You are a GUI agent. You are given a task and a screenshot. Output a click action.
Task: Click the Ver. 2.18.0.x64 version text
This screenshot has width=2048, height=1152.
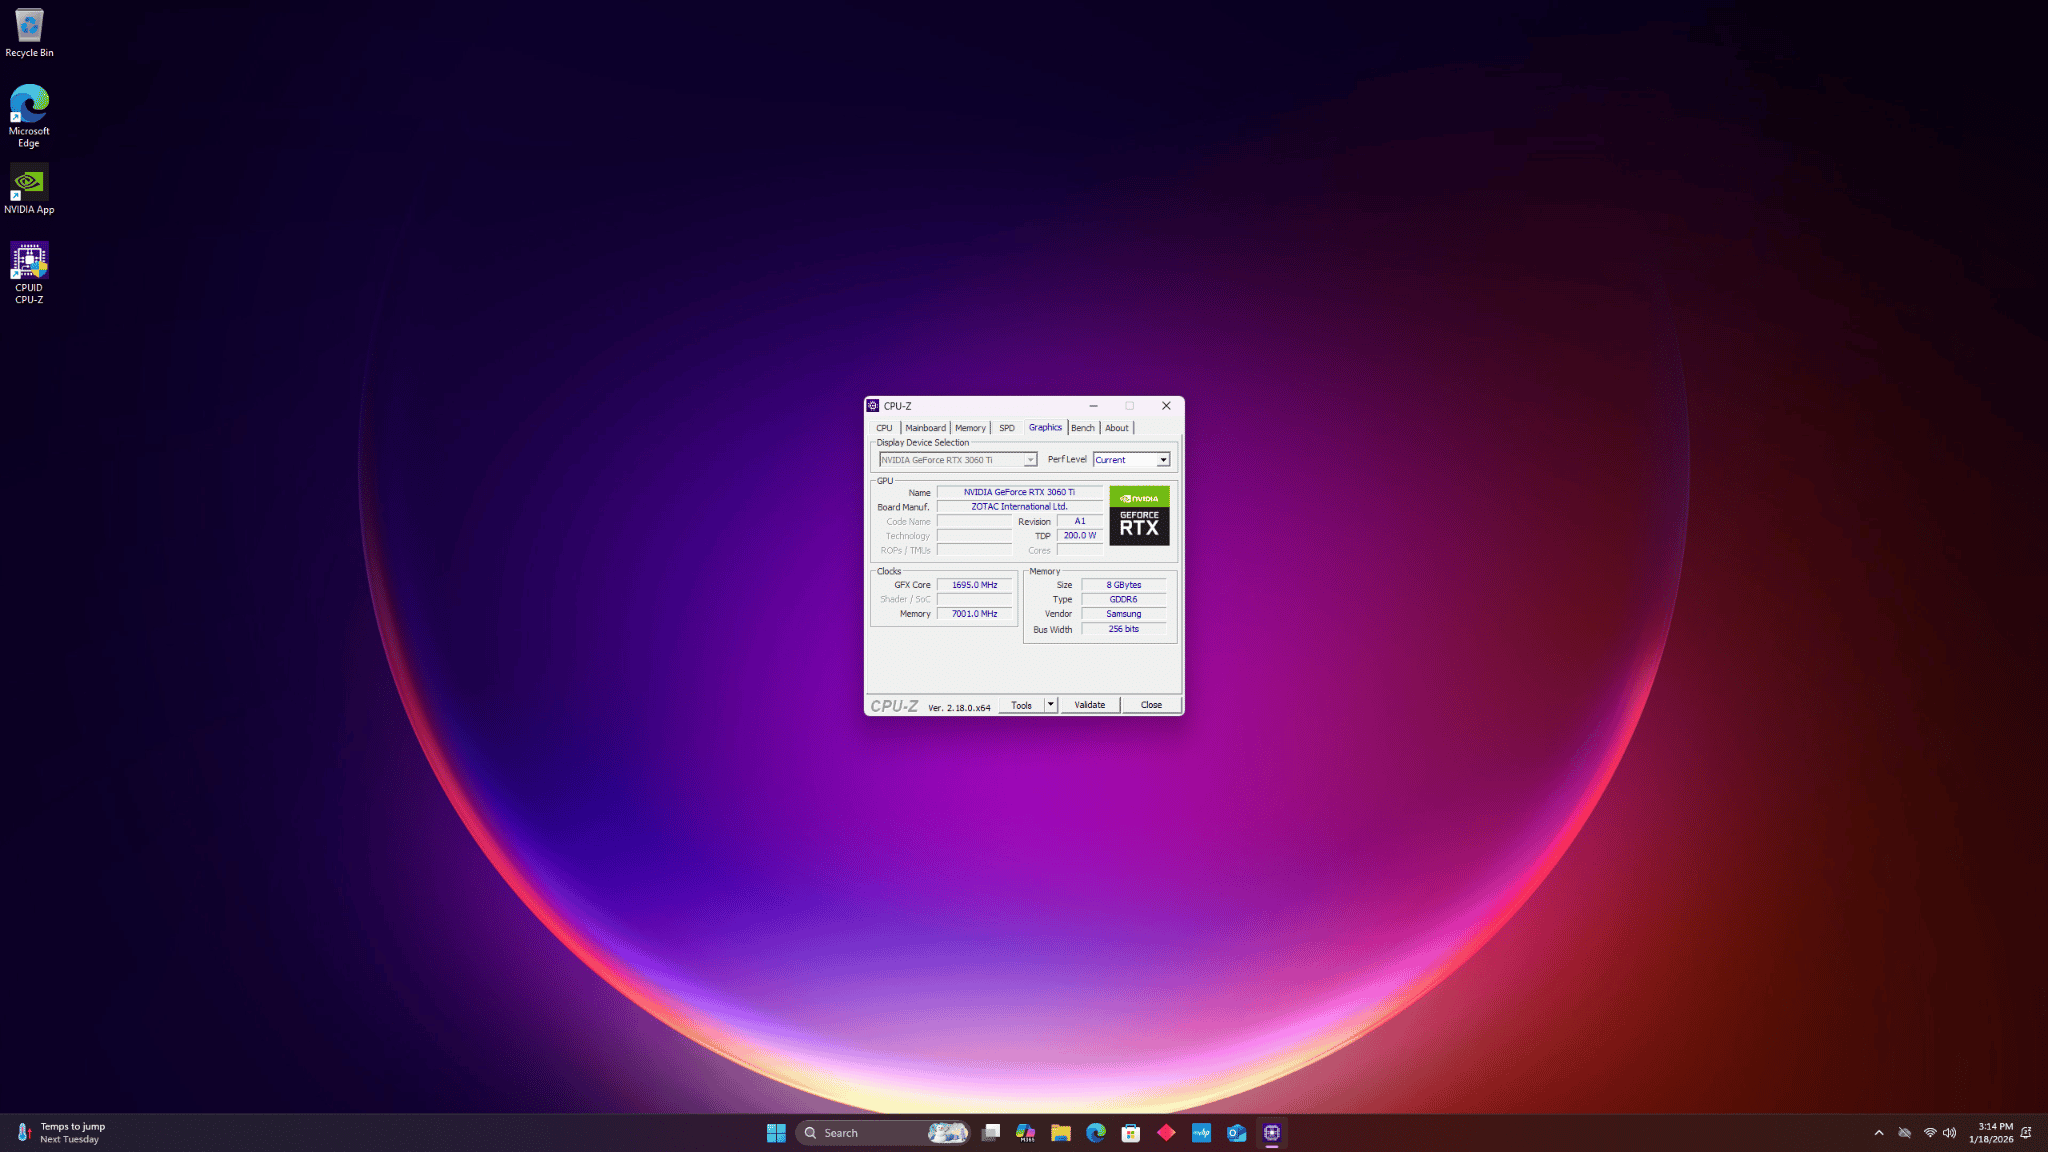coord(959,708)
